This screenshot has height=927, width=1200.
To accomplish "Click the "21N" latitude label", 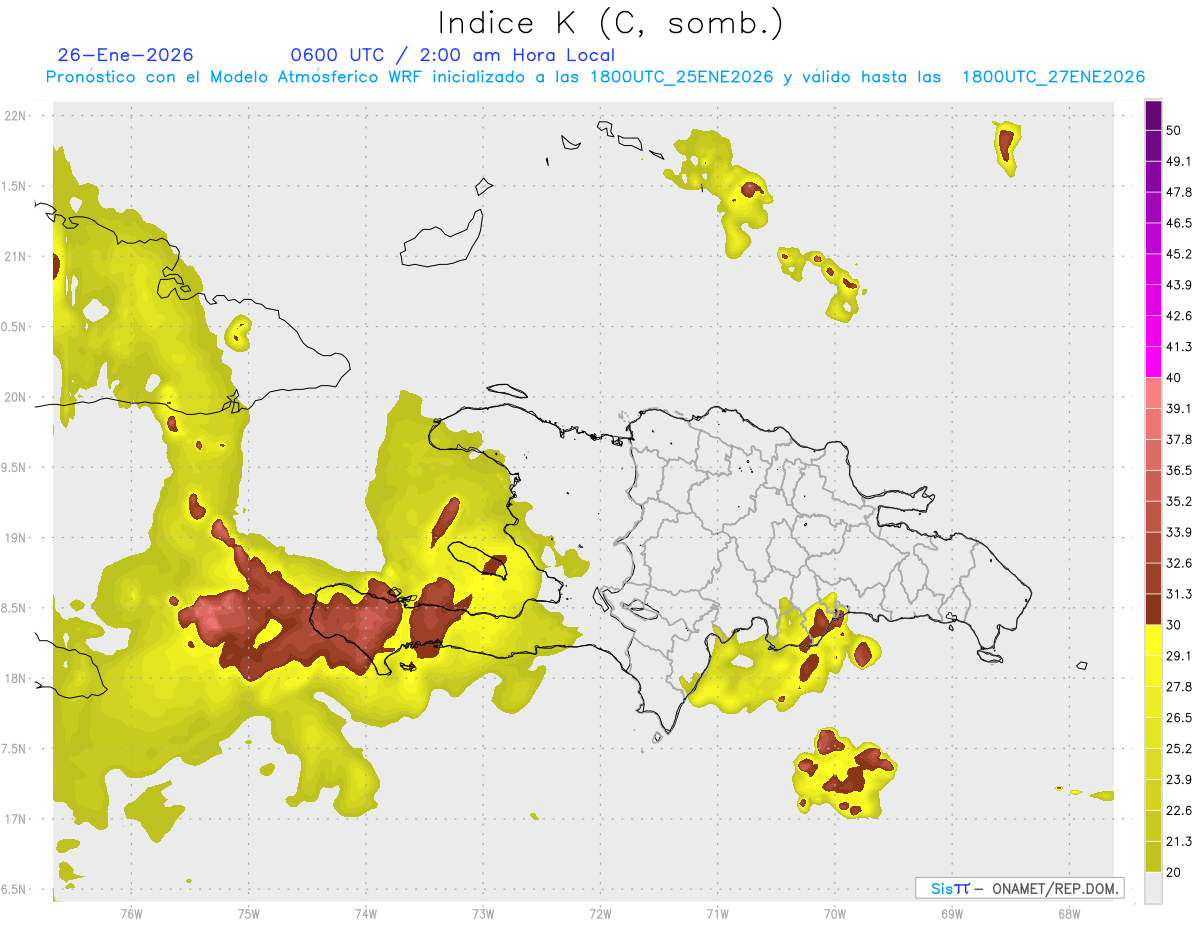I will 17,256.
